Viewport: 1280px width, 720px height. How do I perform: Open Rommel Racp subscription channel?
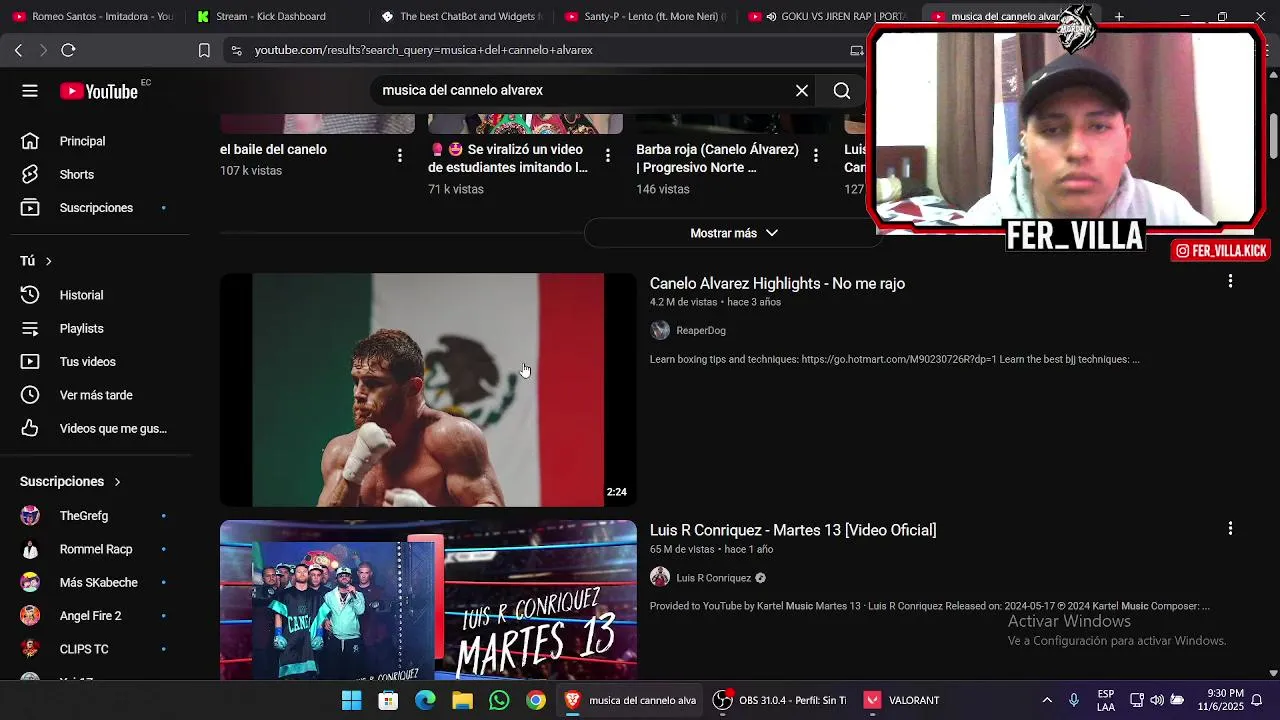tap(95, 549)
